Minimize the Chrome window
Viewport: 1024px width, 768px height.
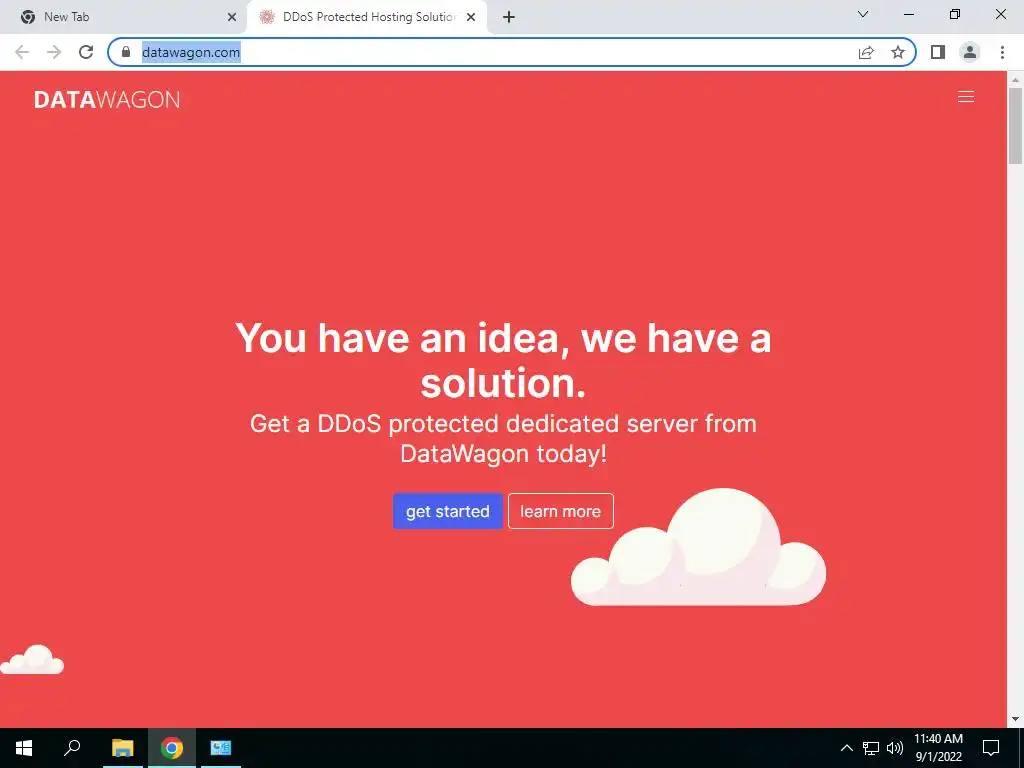(x=909, y=14)
